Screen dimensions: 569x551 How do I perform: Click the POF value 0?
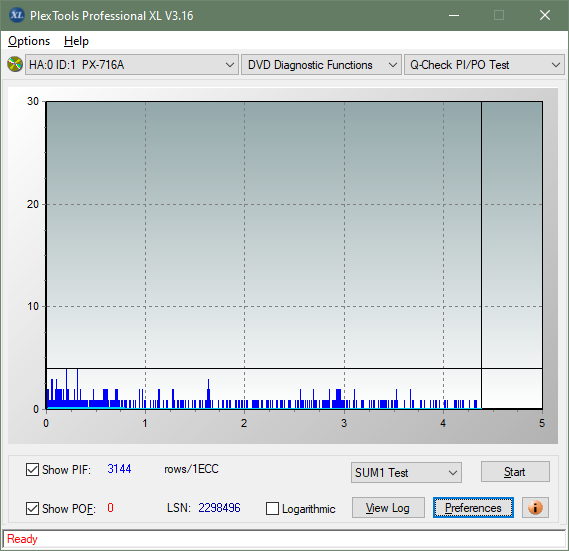coord(110,507)
